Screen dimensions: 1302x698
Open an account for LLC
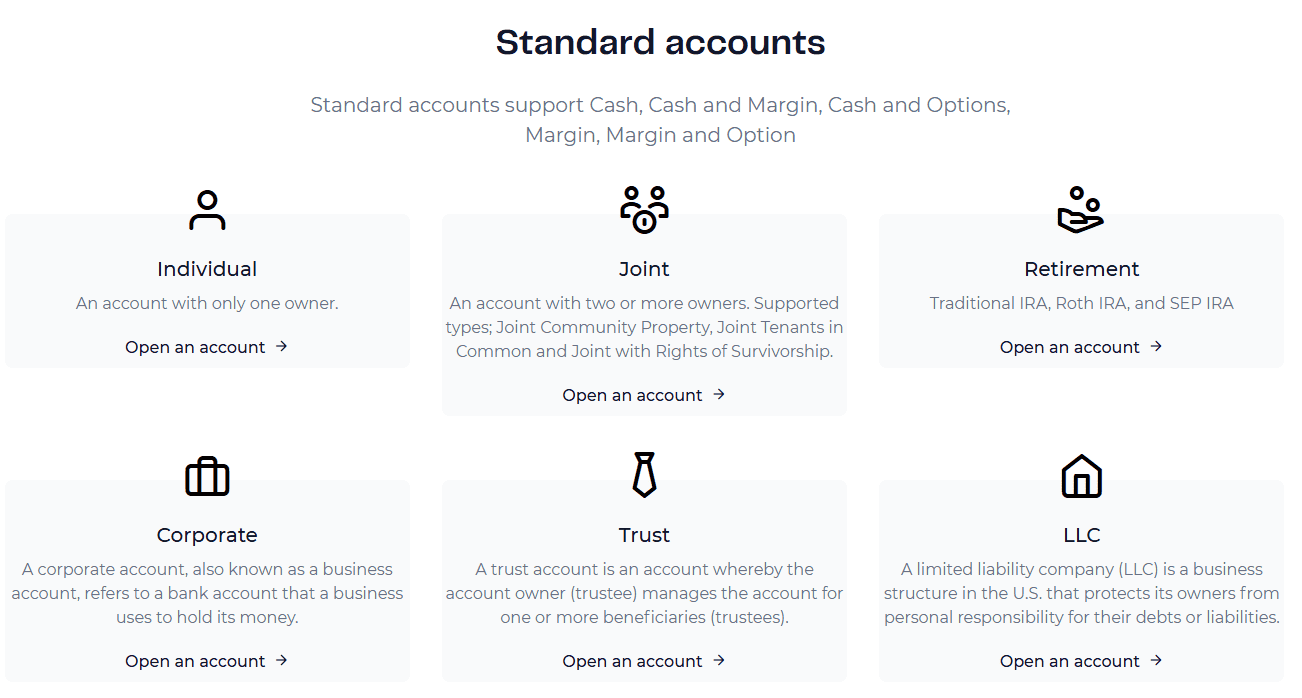coord(1070,661)
